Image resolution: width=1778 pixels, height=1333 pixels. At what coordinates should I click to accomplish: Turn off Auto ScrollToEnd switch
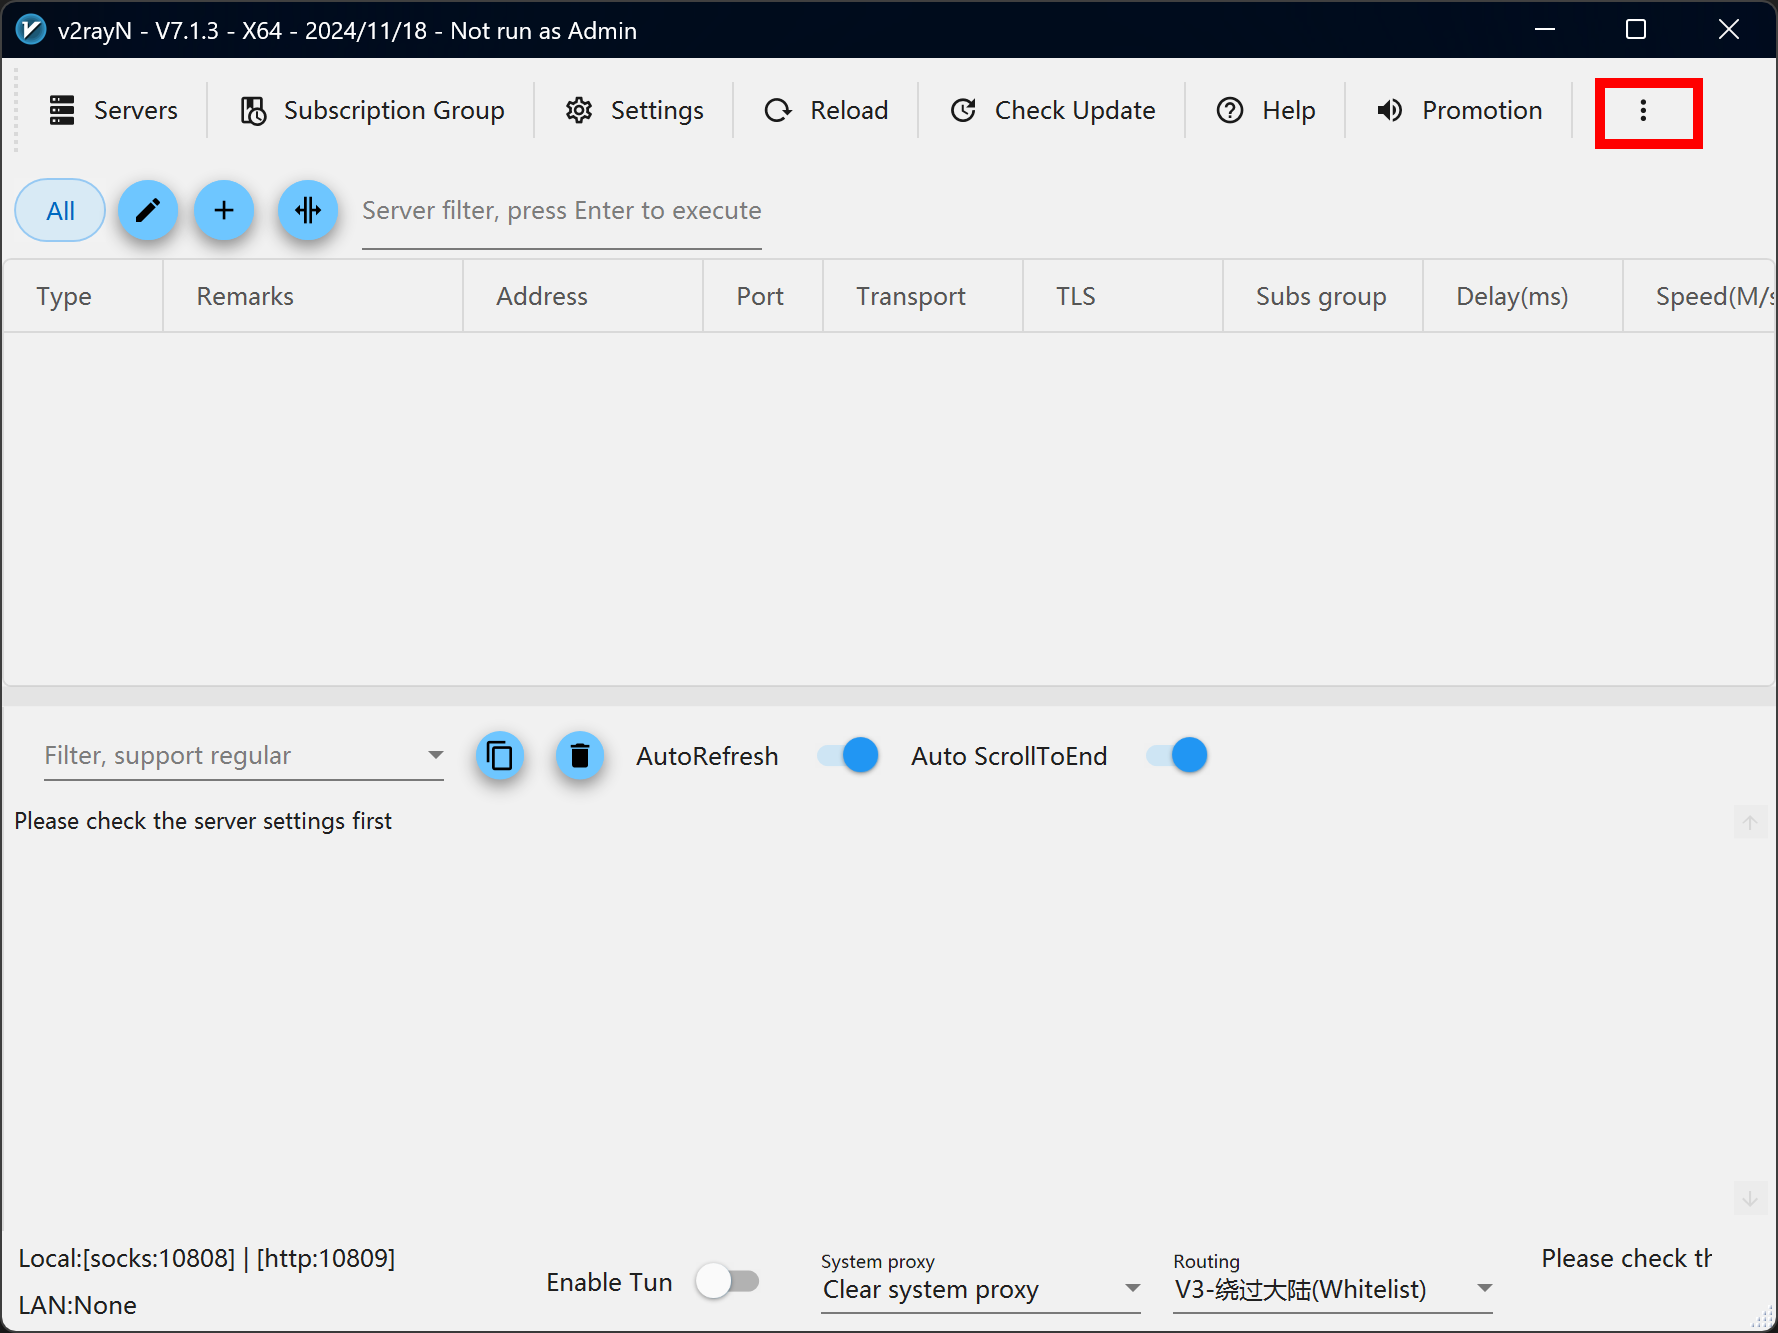[x=1177, y=756]
